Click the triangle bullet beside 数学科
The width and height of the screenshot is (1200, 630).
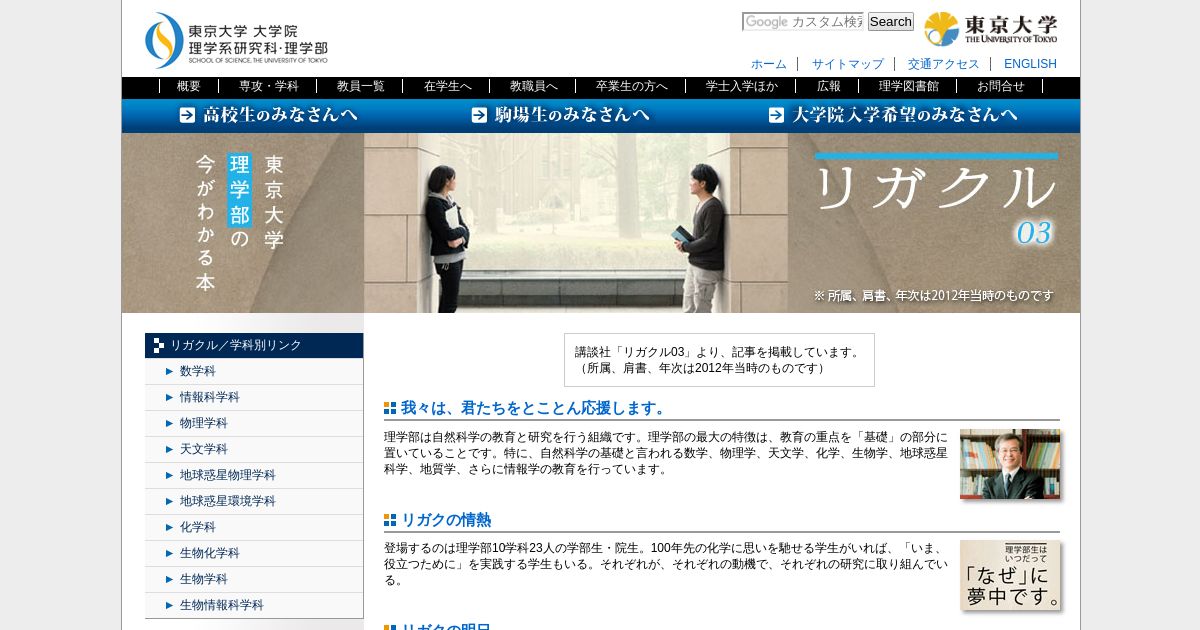click(170, 371)
